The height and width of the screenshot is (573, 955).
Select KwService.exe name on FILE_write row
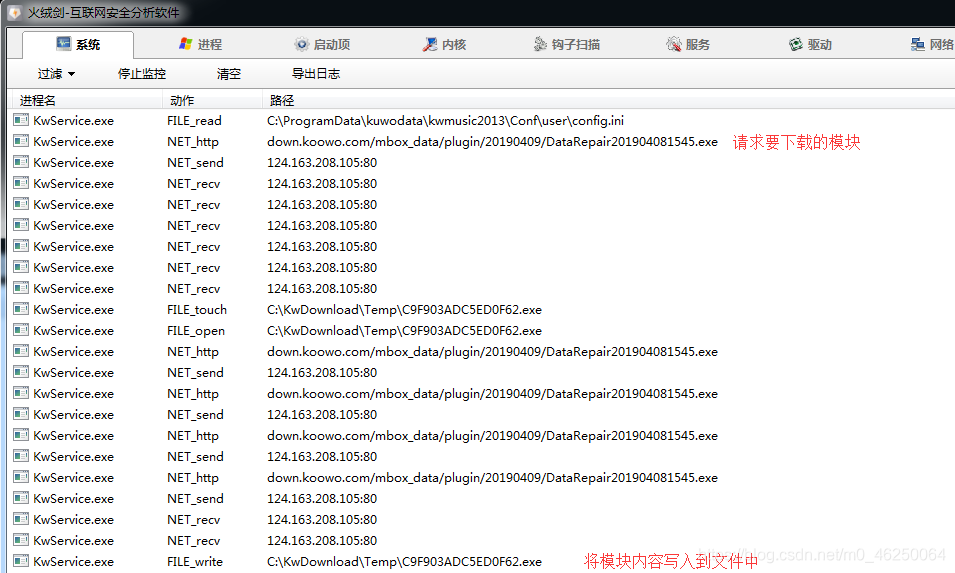click(74, 561)
